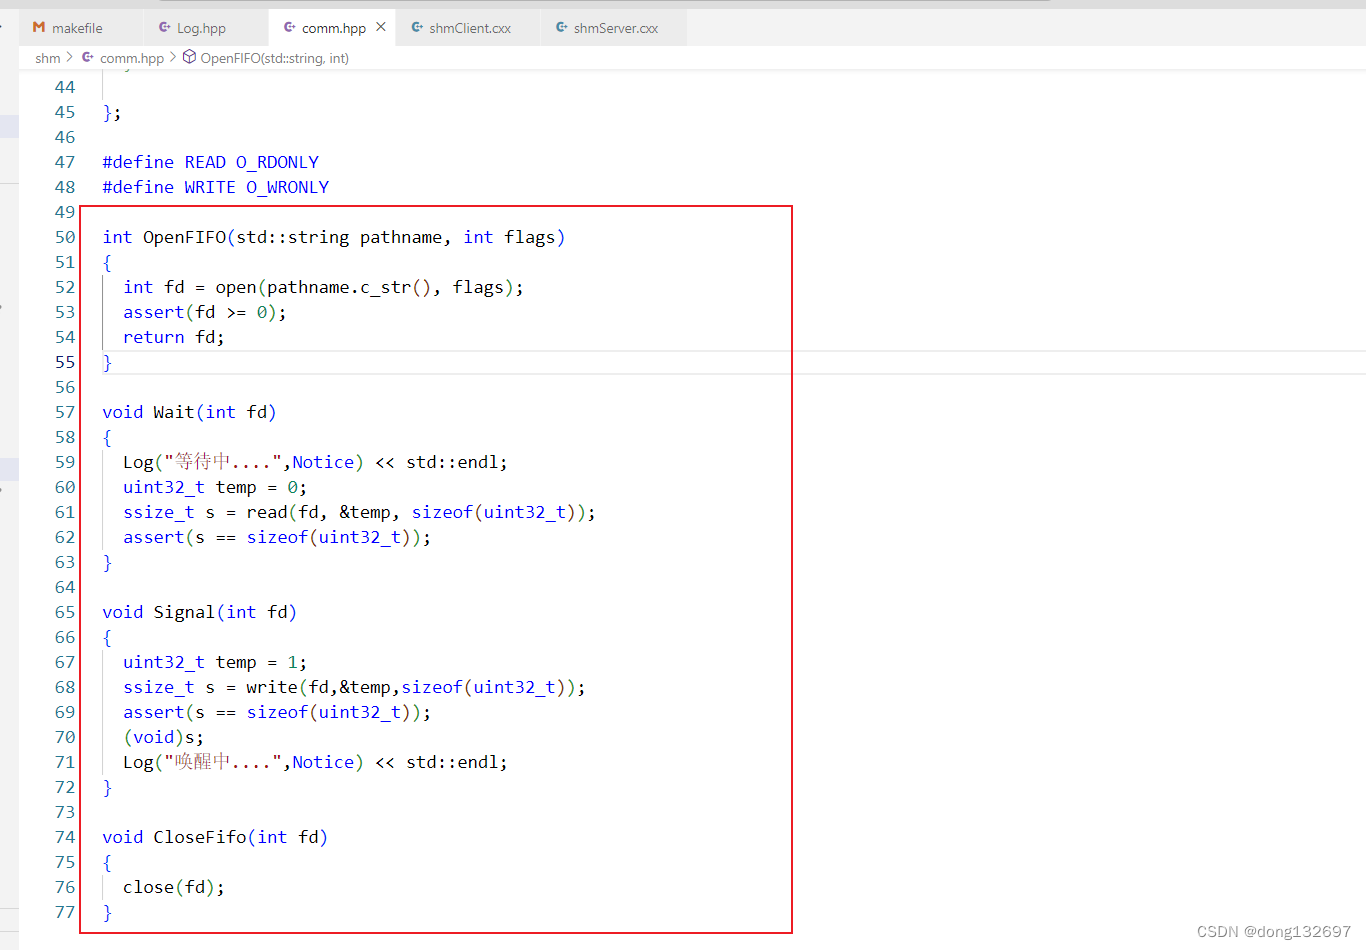The image size is (1366, 950).
Task: Click the shm folder breadcrumb
Action: [48, 58]
